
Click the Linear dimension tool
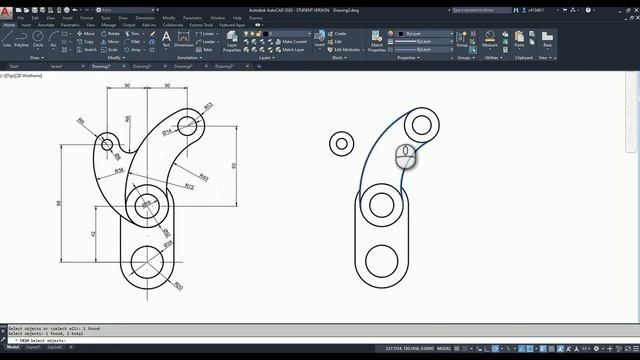(x=205, y=33)
